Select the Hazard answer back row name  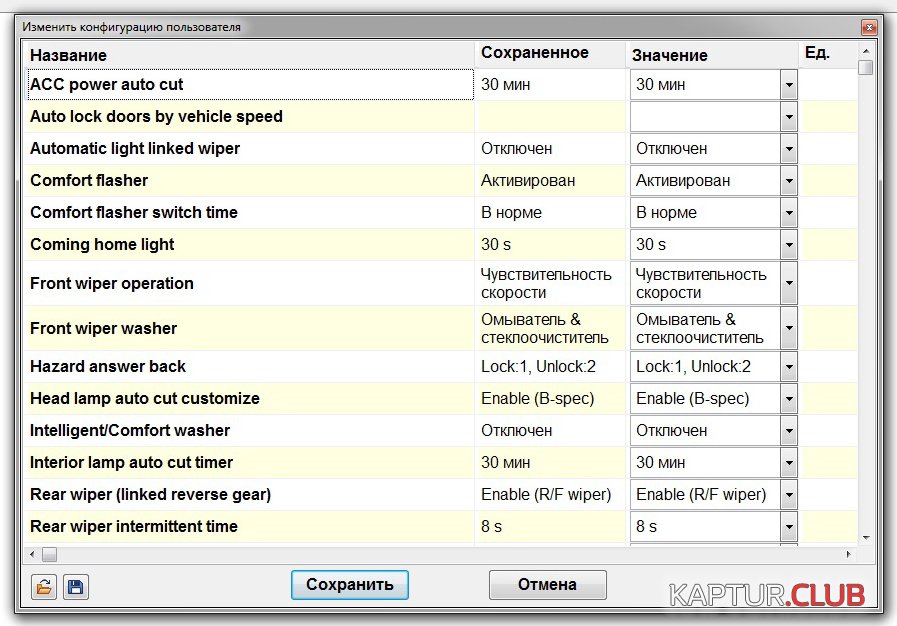tap(108, 367)
